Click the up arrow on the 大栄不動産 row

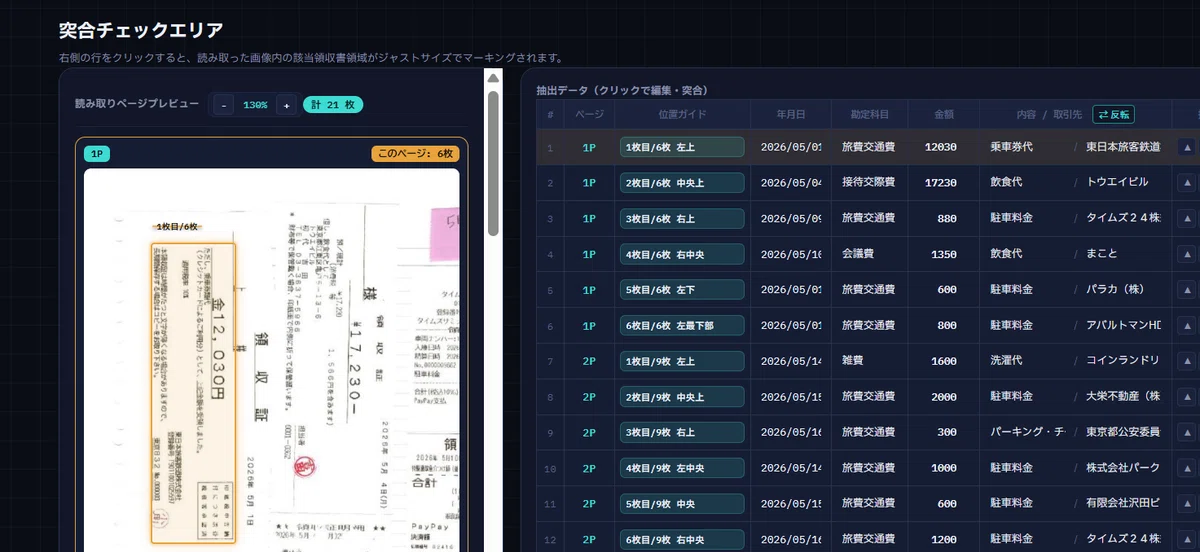[1187, 397]
